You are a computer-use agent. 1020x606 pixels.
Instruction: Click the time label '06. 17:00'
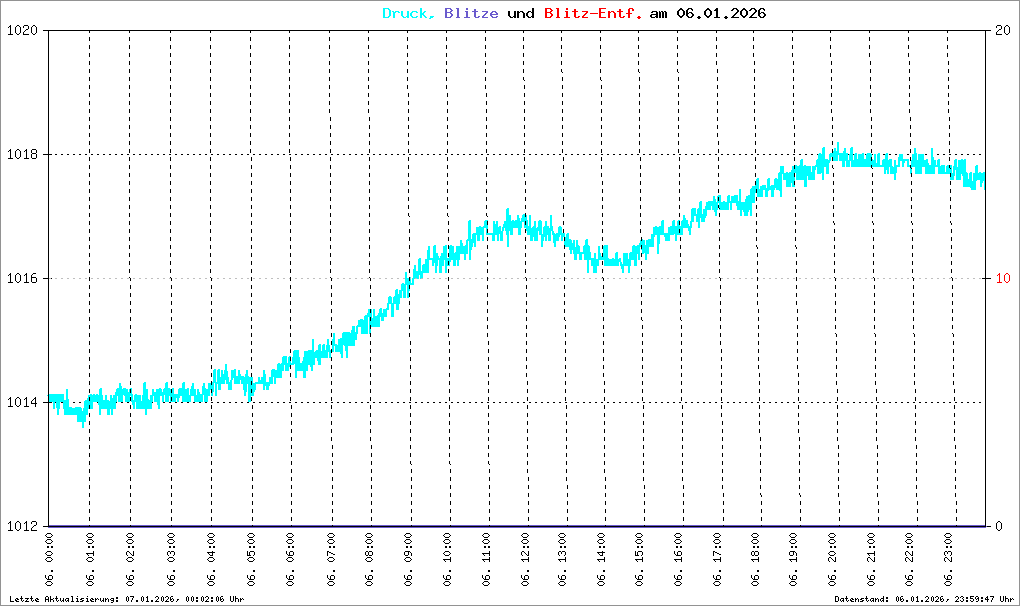(x=718, y=560)
